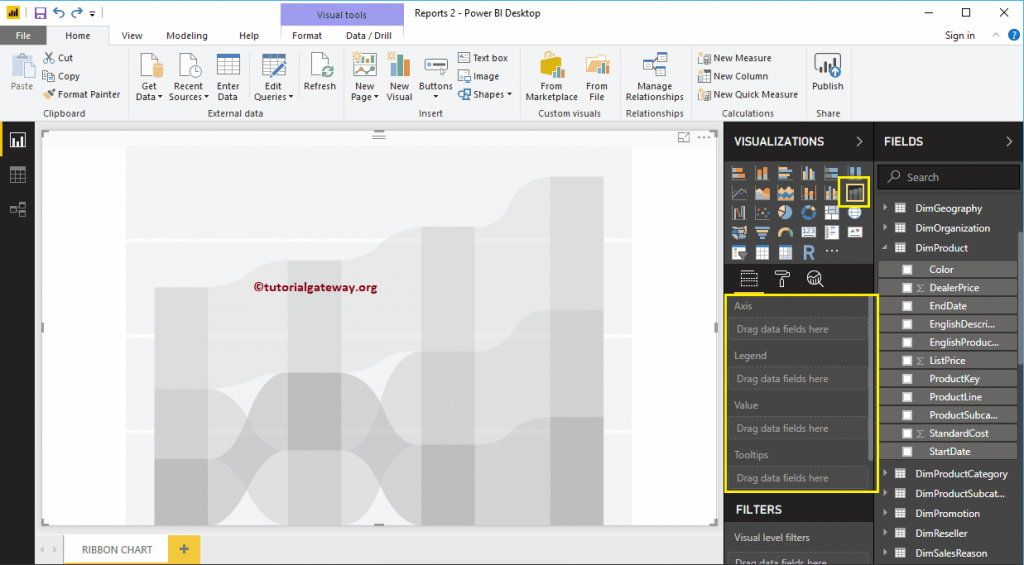Viewport: 1024px width, 565px height.
Task: Collapse the DimProduct table
Action: (886, 248)
